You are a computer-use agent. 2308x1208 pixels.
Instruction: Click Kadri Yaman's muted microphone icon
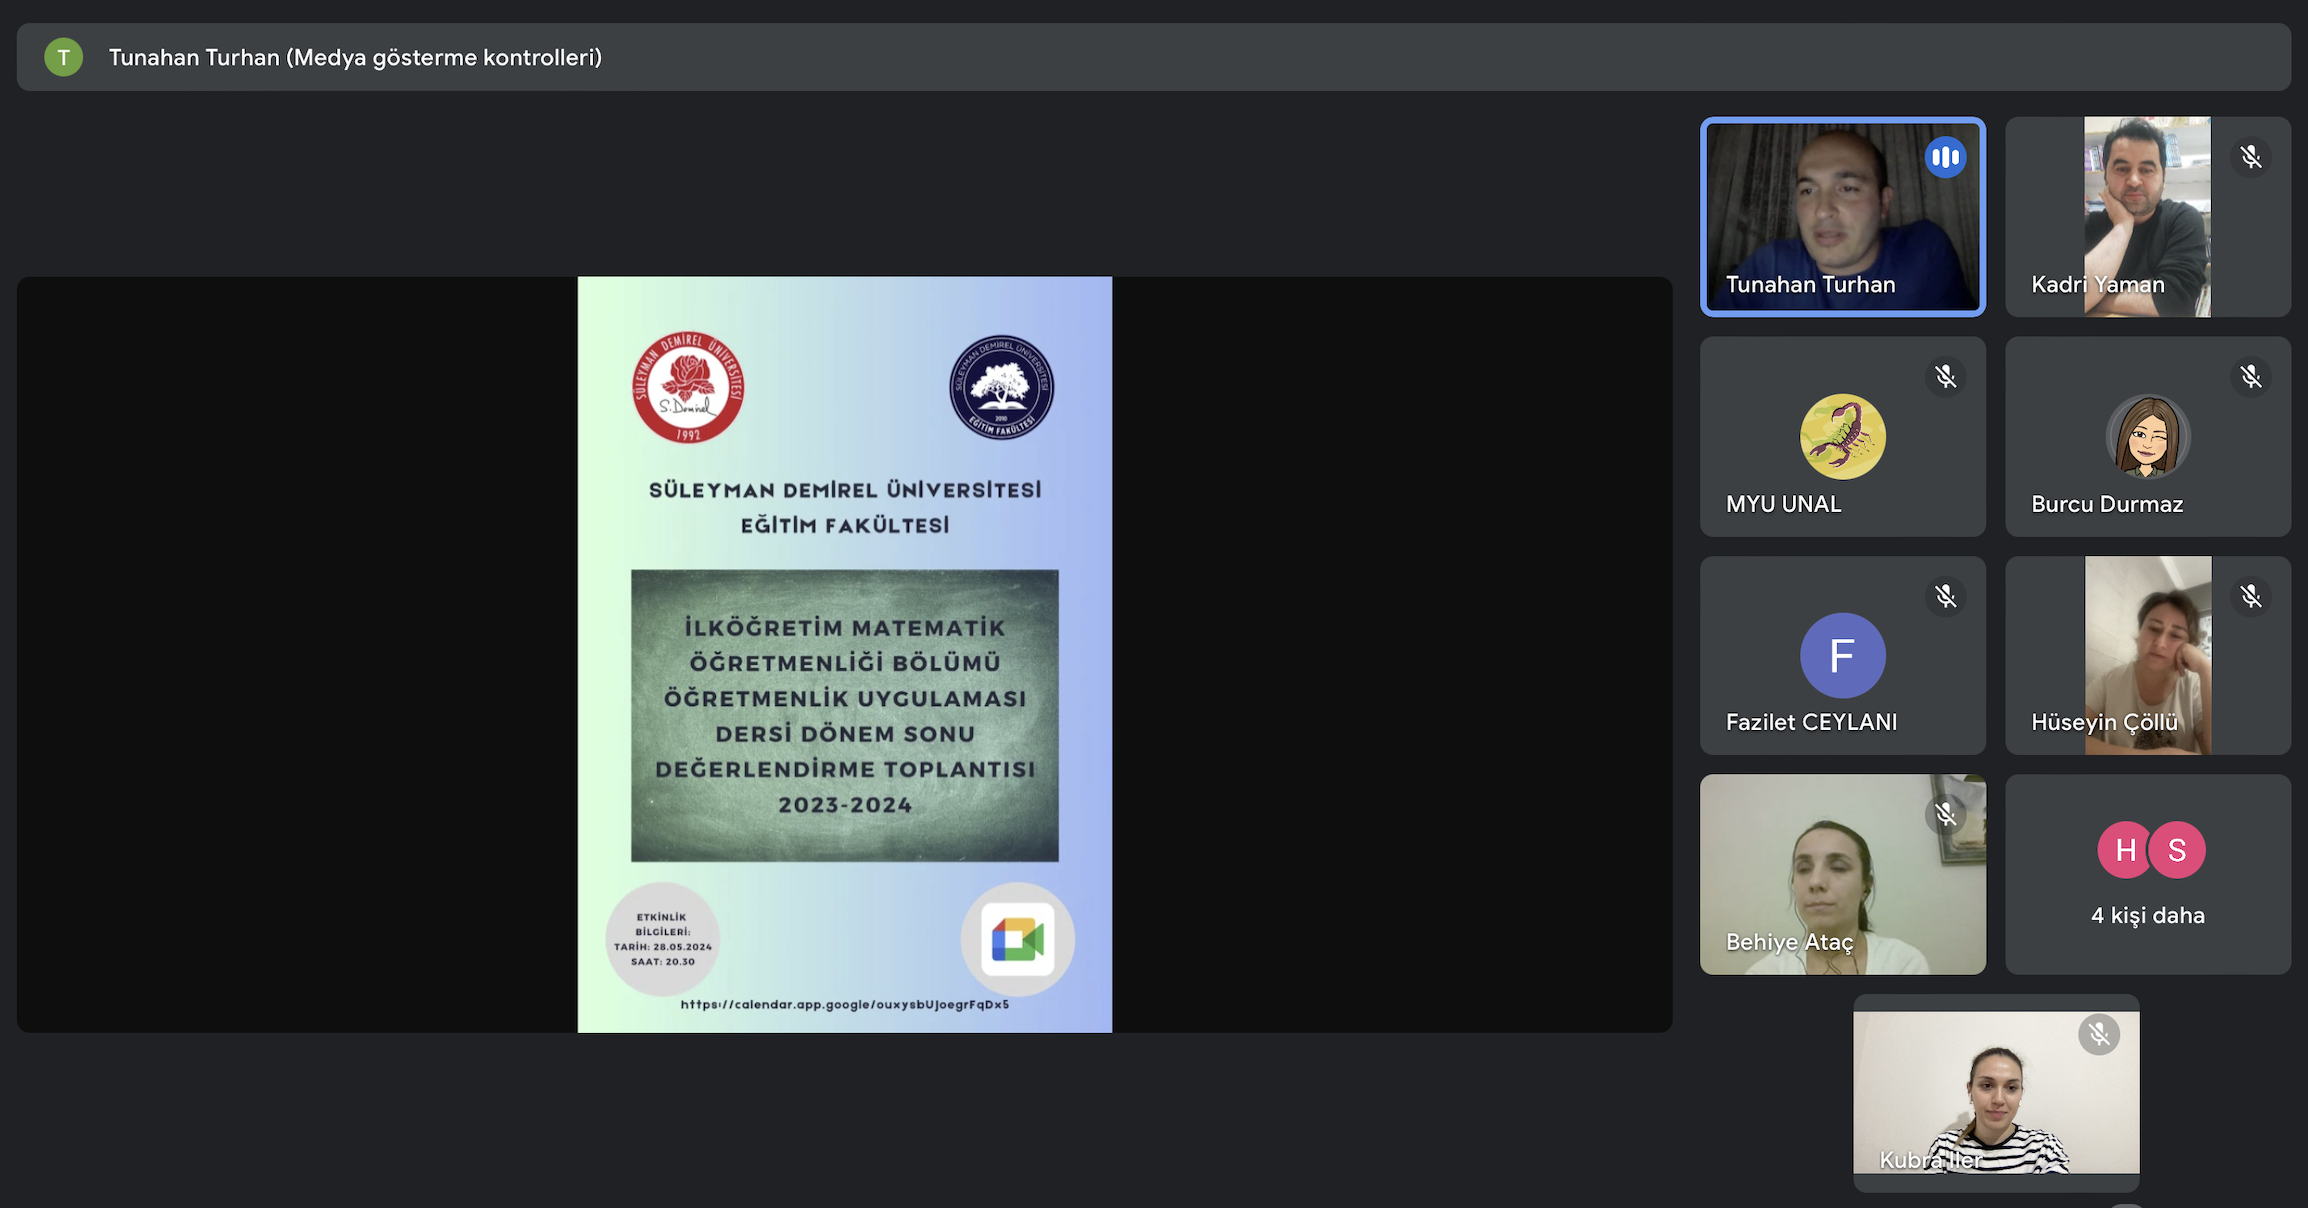(2251, 157)
